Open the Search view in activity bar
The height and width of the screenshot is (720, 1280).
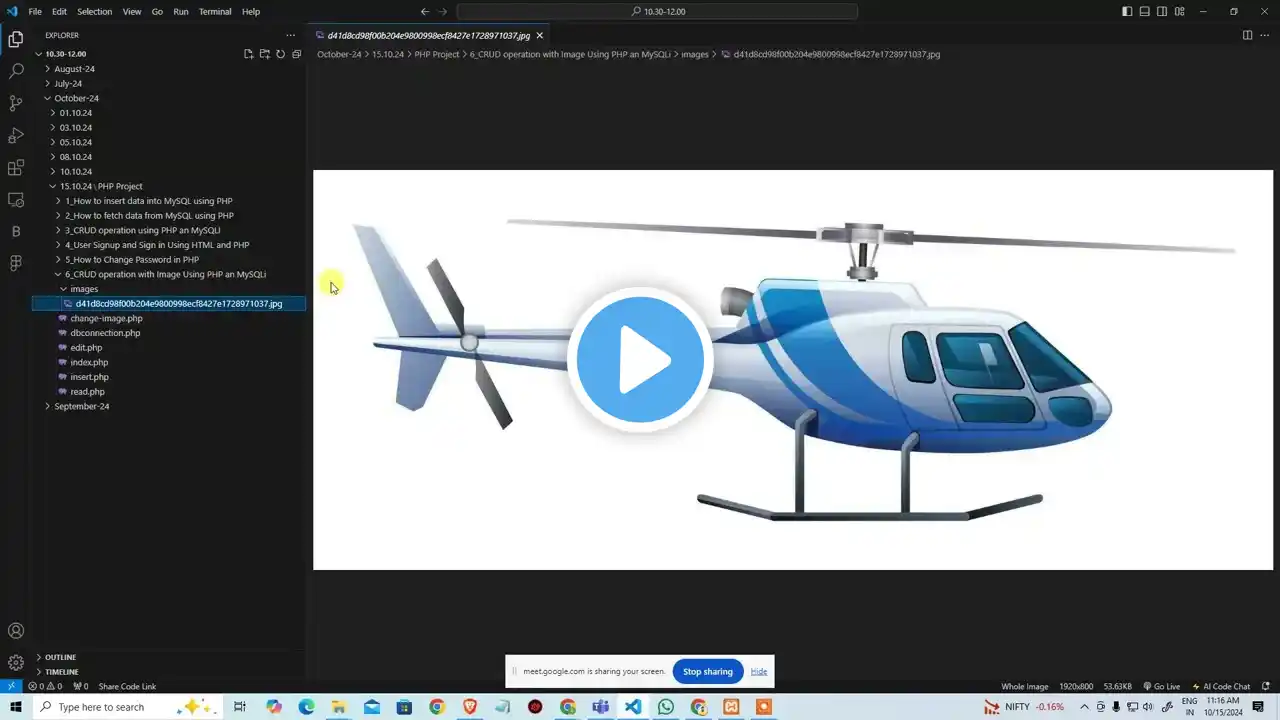tap(16, 72)
